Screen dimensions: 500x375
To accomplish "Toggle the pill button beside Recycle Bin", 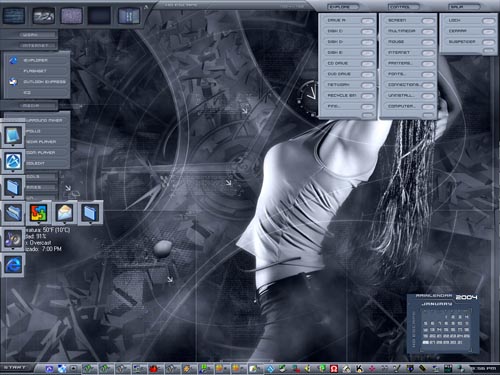I will coord(367,96).
